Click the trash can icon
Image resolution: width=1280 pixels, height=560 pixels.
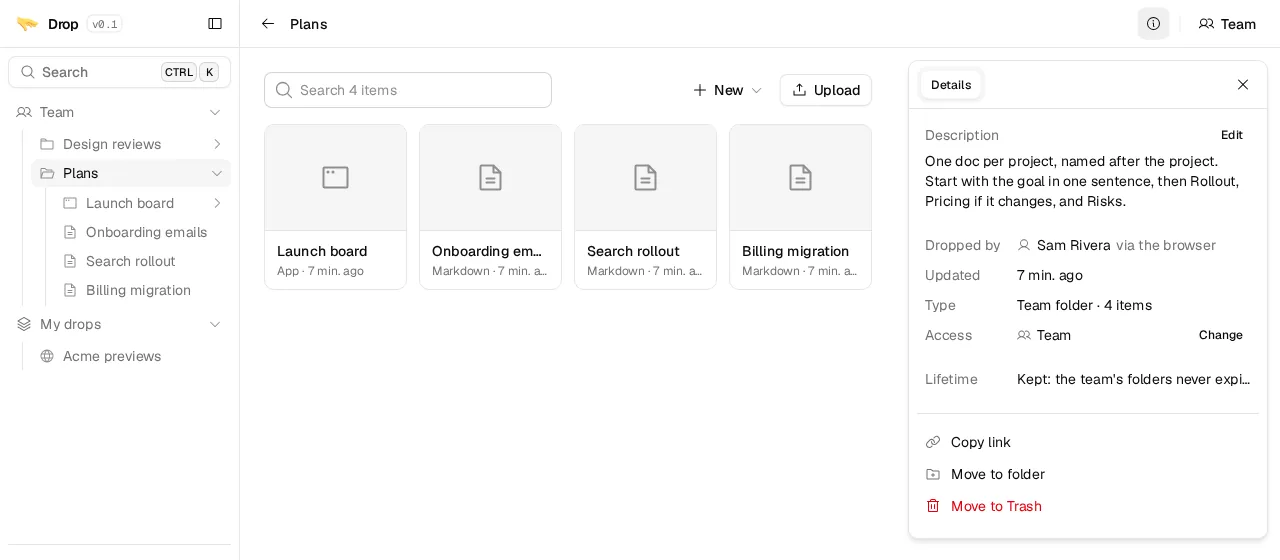click(933, 506)
